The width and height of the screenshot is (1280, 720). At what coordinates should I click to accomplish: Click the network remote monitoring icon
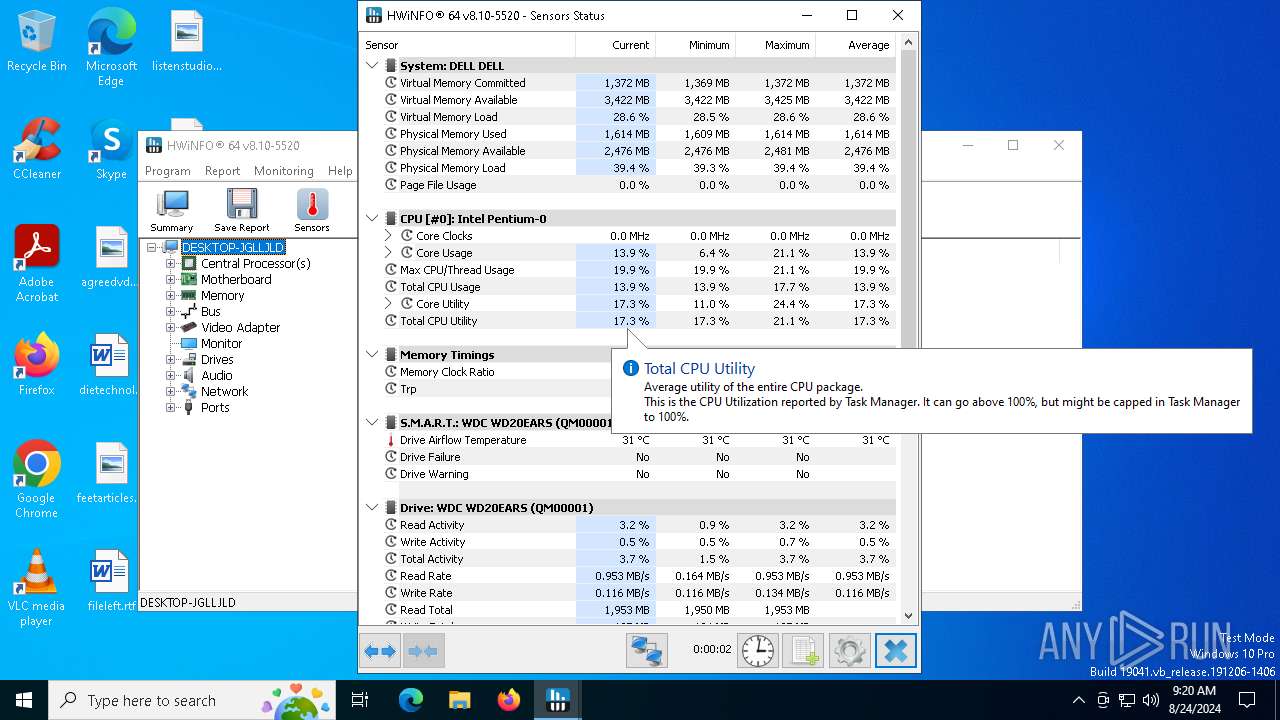(x=647, y=651)
